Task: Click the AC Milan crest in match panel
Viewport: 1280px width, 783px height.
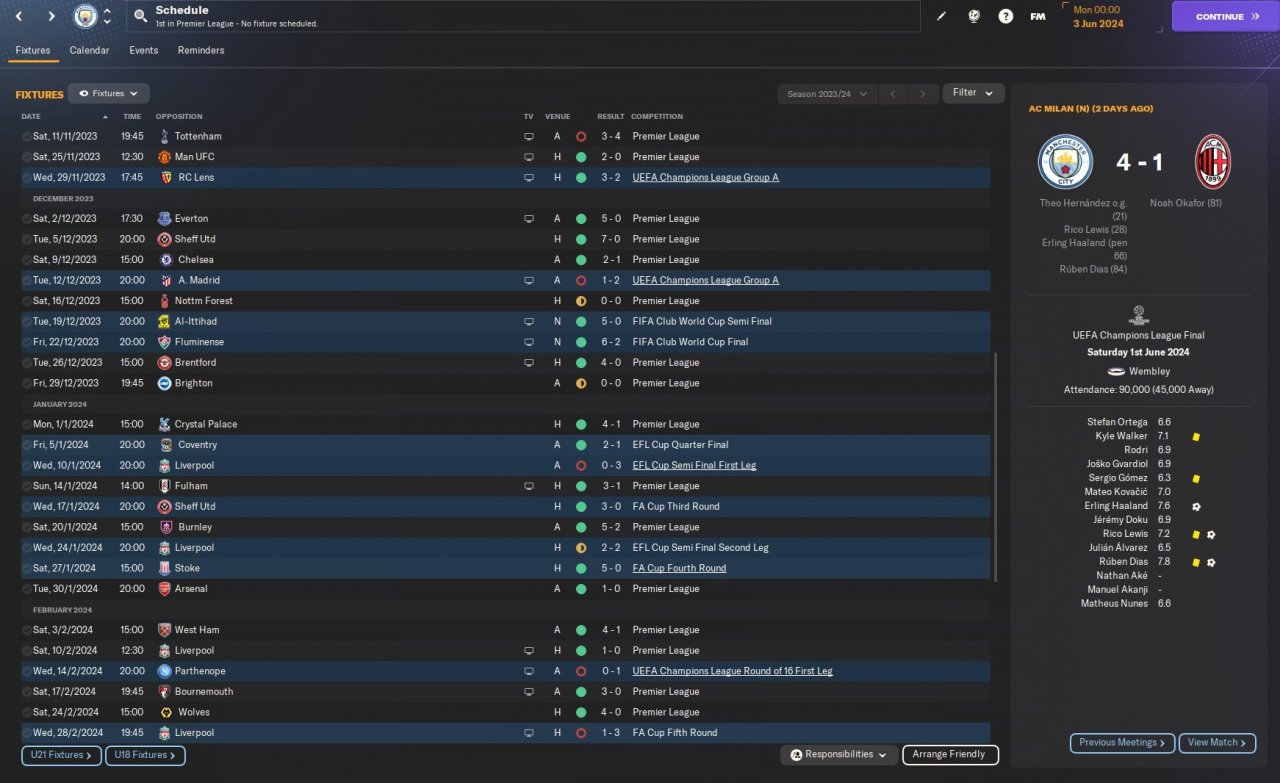Action: (x=1213, y=162)
